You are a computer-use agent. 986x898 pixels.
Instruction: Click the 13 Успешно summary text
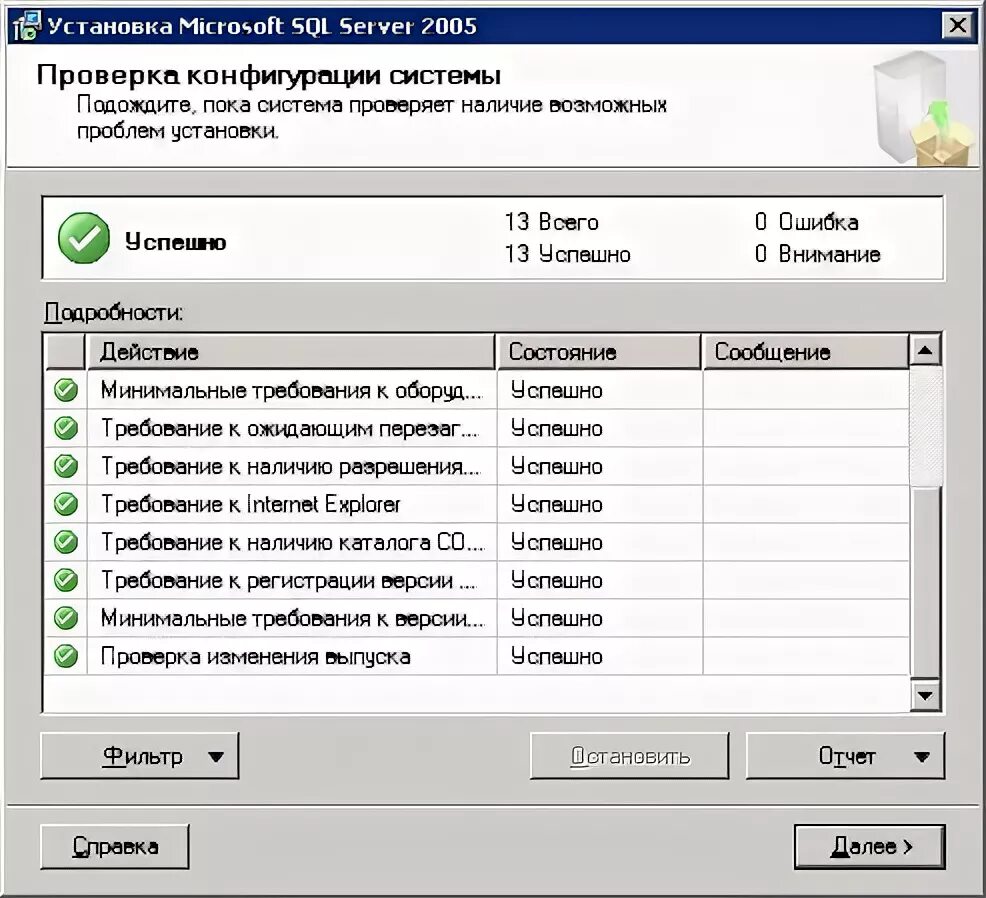point(567,254)
